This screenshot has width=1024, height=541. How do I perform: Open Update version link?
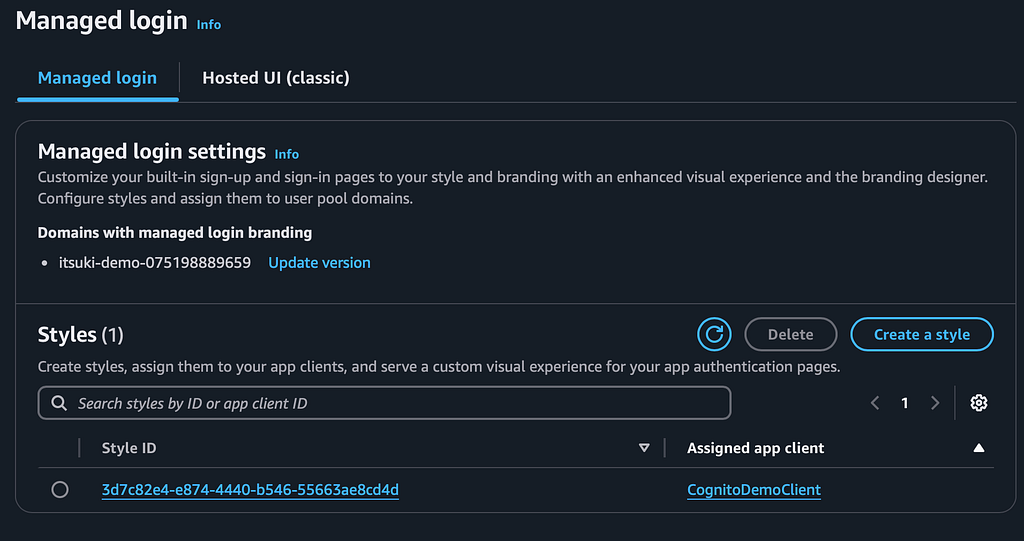tap(319, 263)
